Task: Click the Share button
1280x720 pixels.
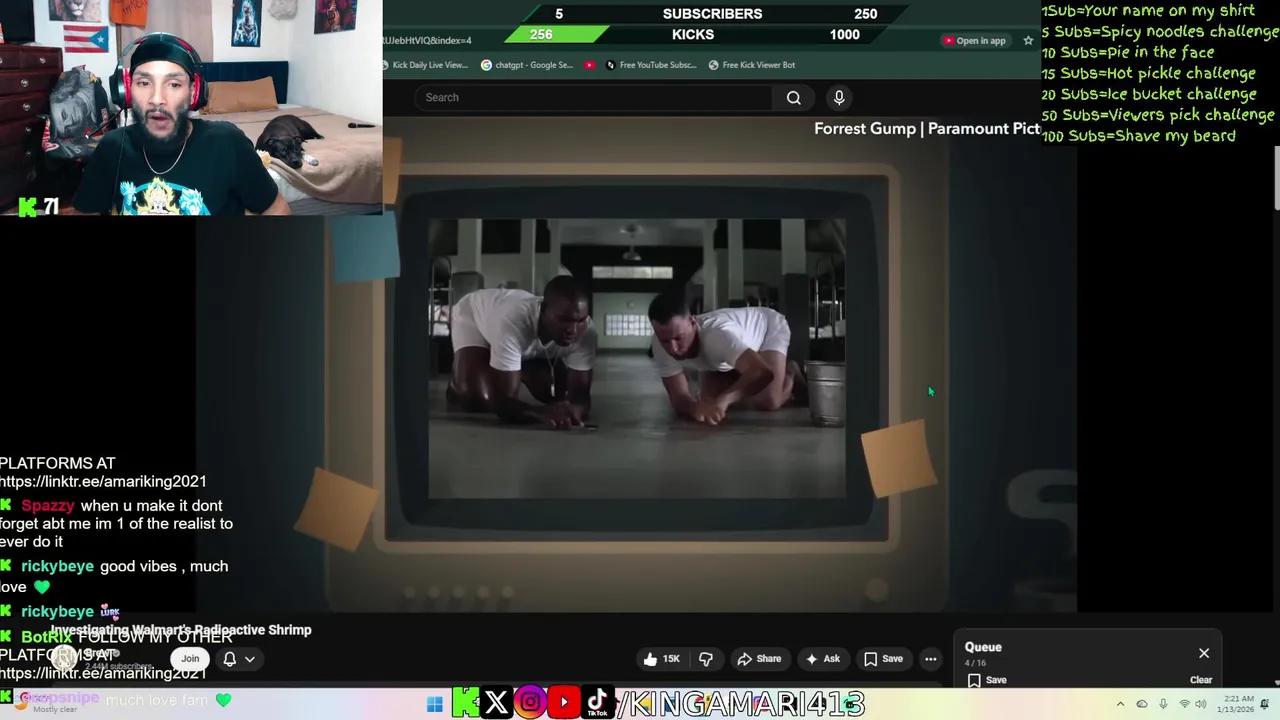Action: 759,659
